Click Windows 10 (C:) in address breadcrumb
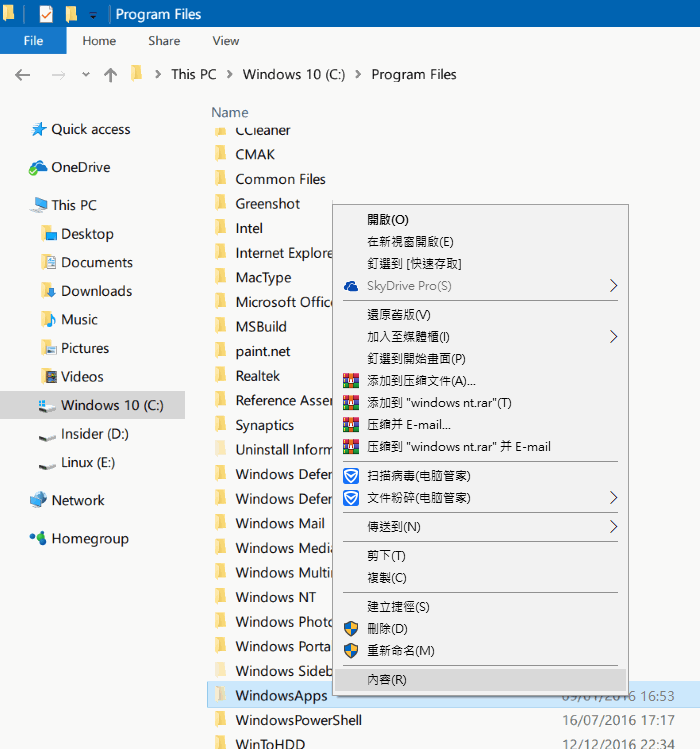 click(x=293, y=75)
